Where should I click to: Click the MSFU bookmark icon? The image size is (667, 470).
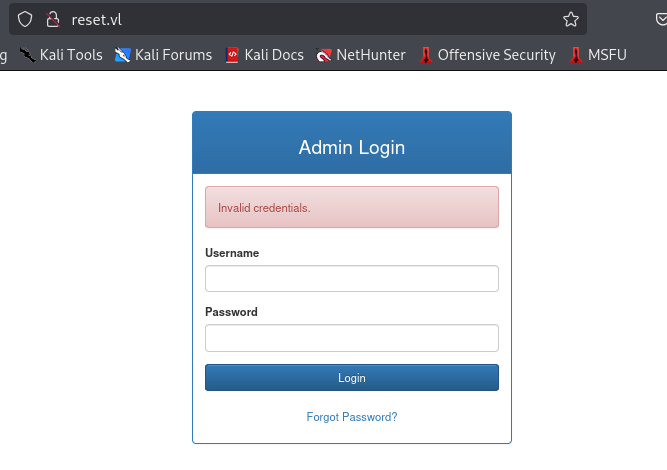click(x=576, y=55)
